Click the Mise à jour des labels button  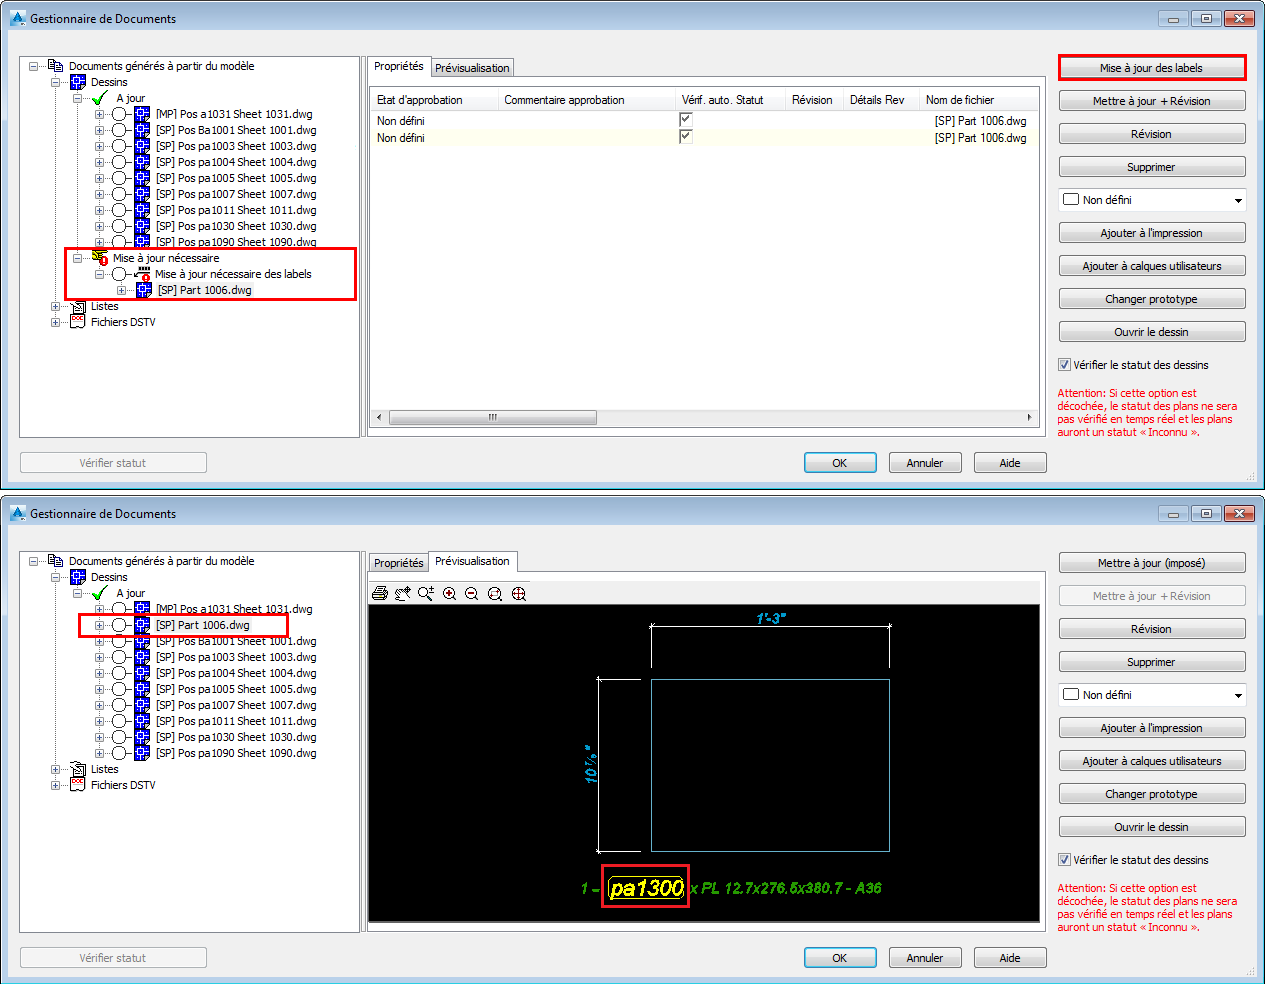click(1152, 68)
